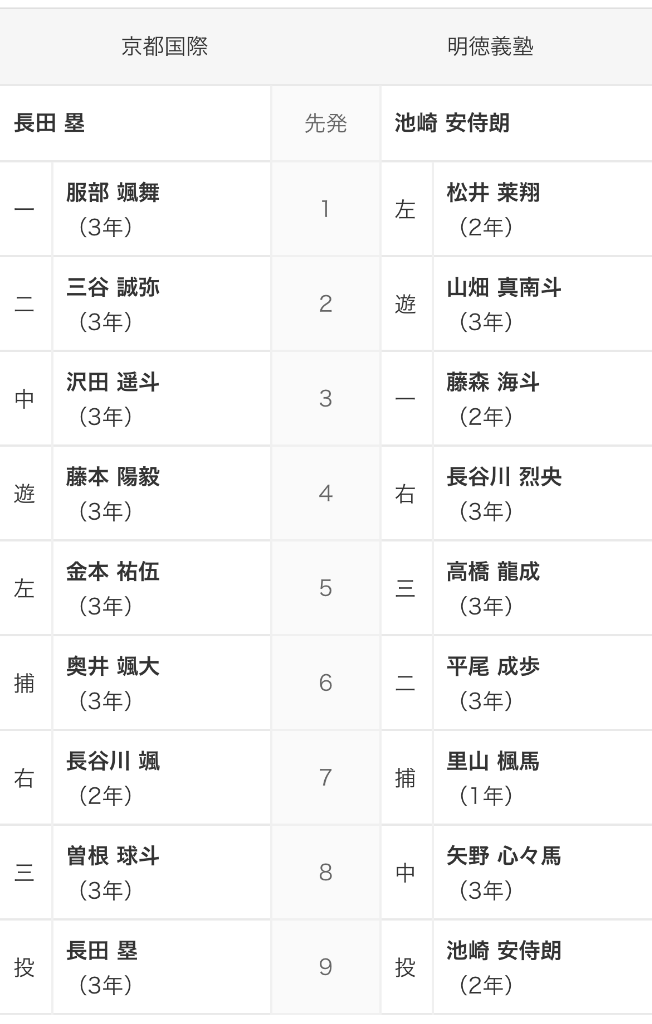
Task: Select second baseman 平尾 成歩
Action: pos(493,666)
